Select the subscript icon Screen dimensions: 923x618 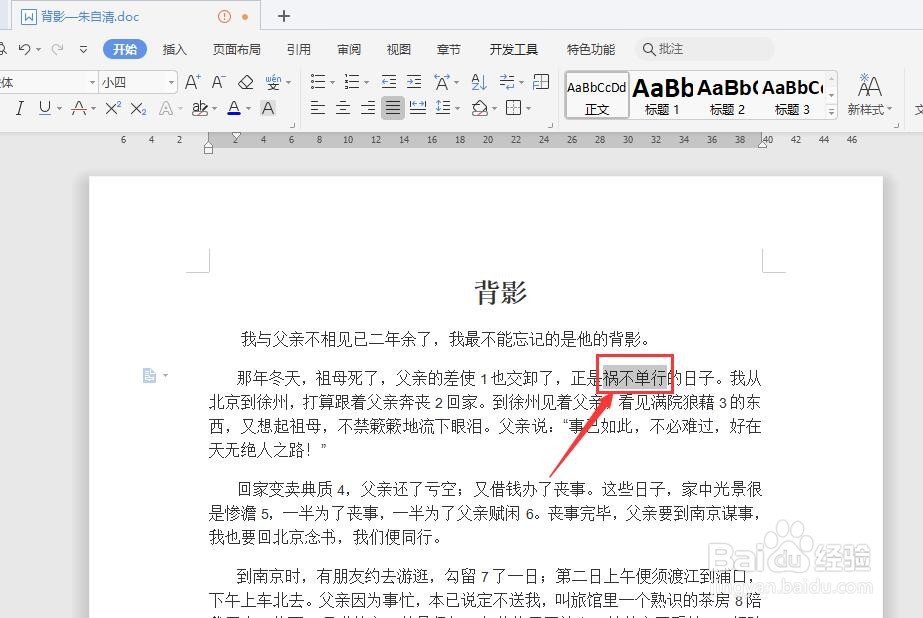[138, 106]
